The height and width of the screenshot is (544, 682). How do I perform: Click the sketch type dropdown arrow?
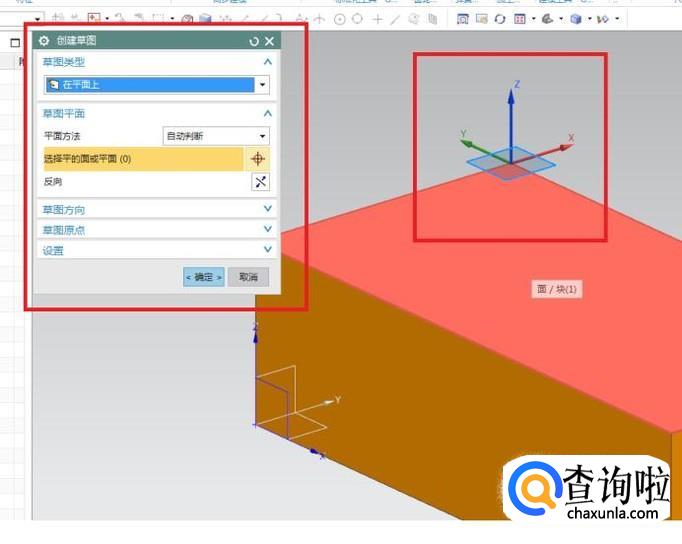pyautogui.click(x=262, y=85)
